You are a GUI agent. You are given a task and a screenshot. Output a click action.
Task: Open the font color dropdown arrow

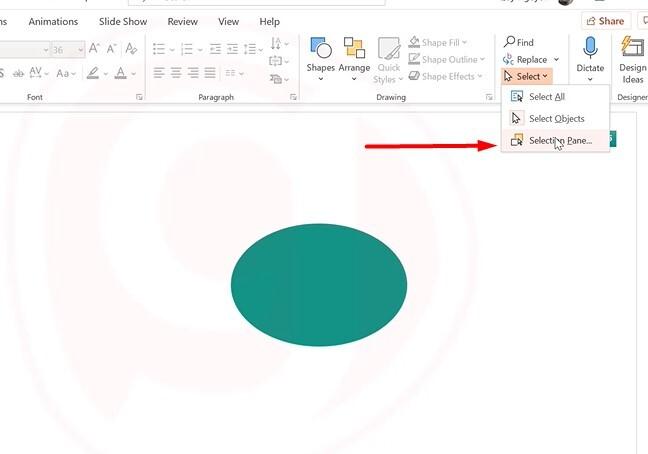pos(133,74)
